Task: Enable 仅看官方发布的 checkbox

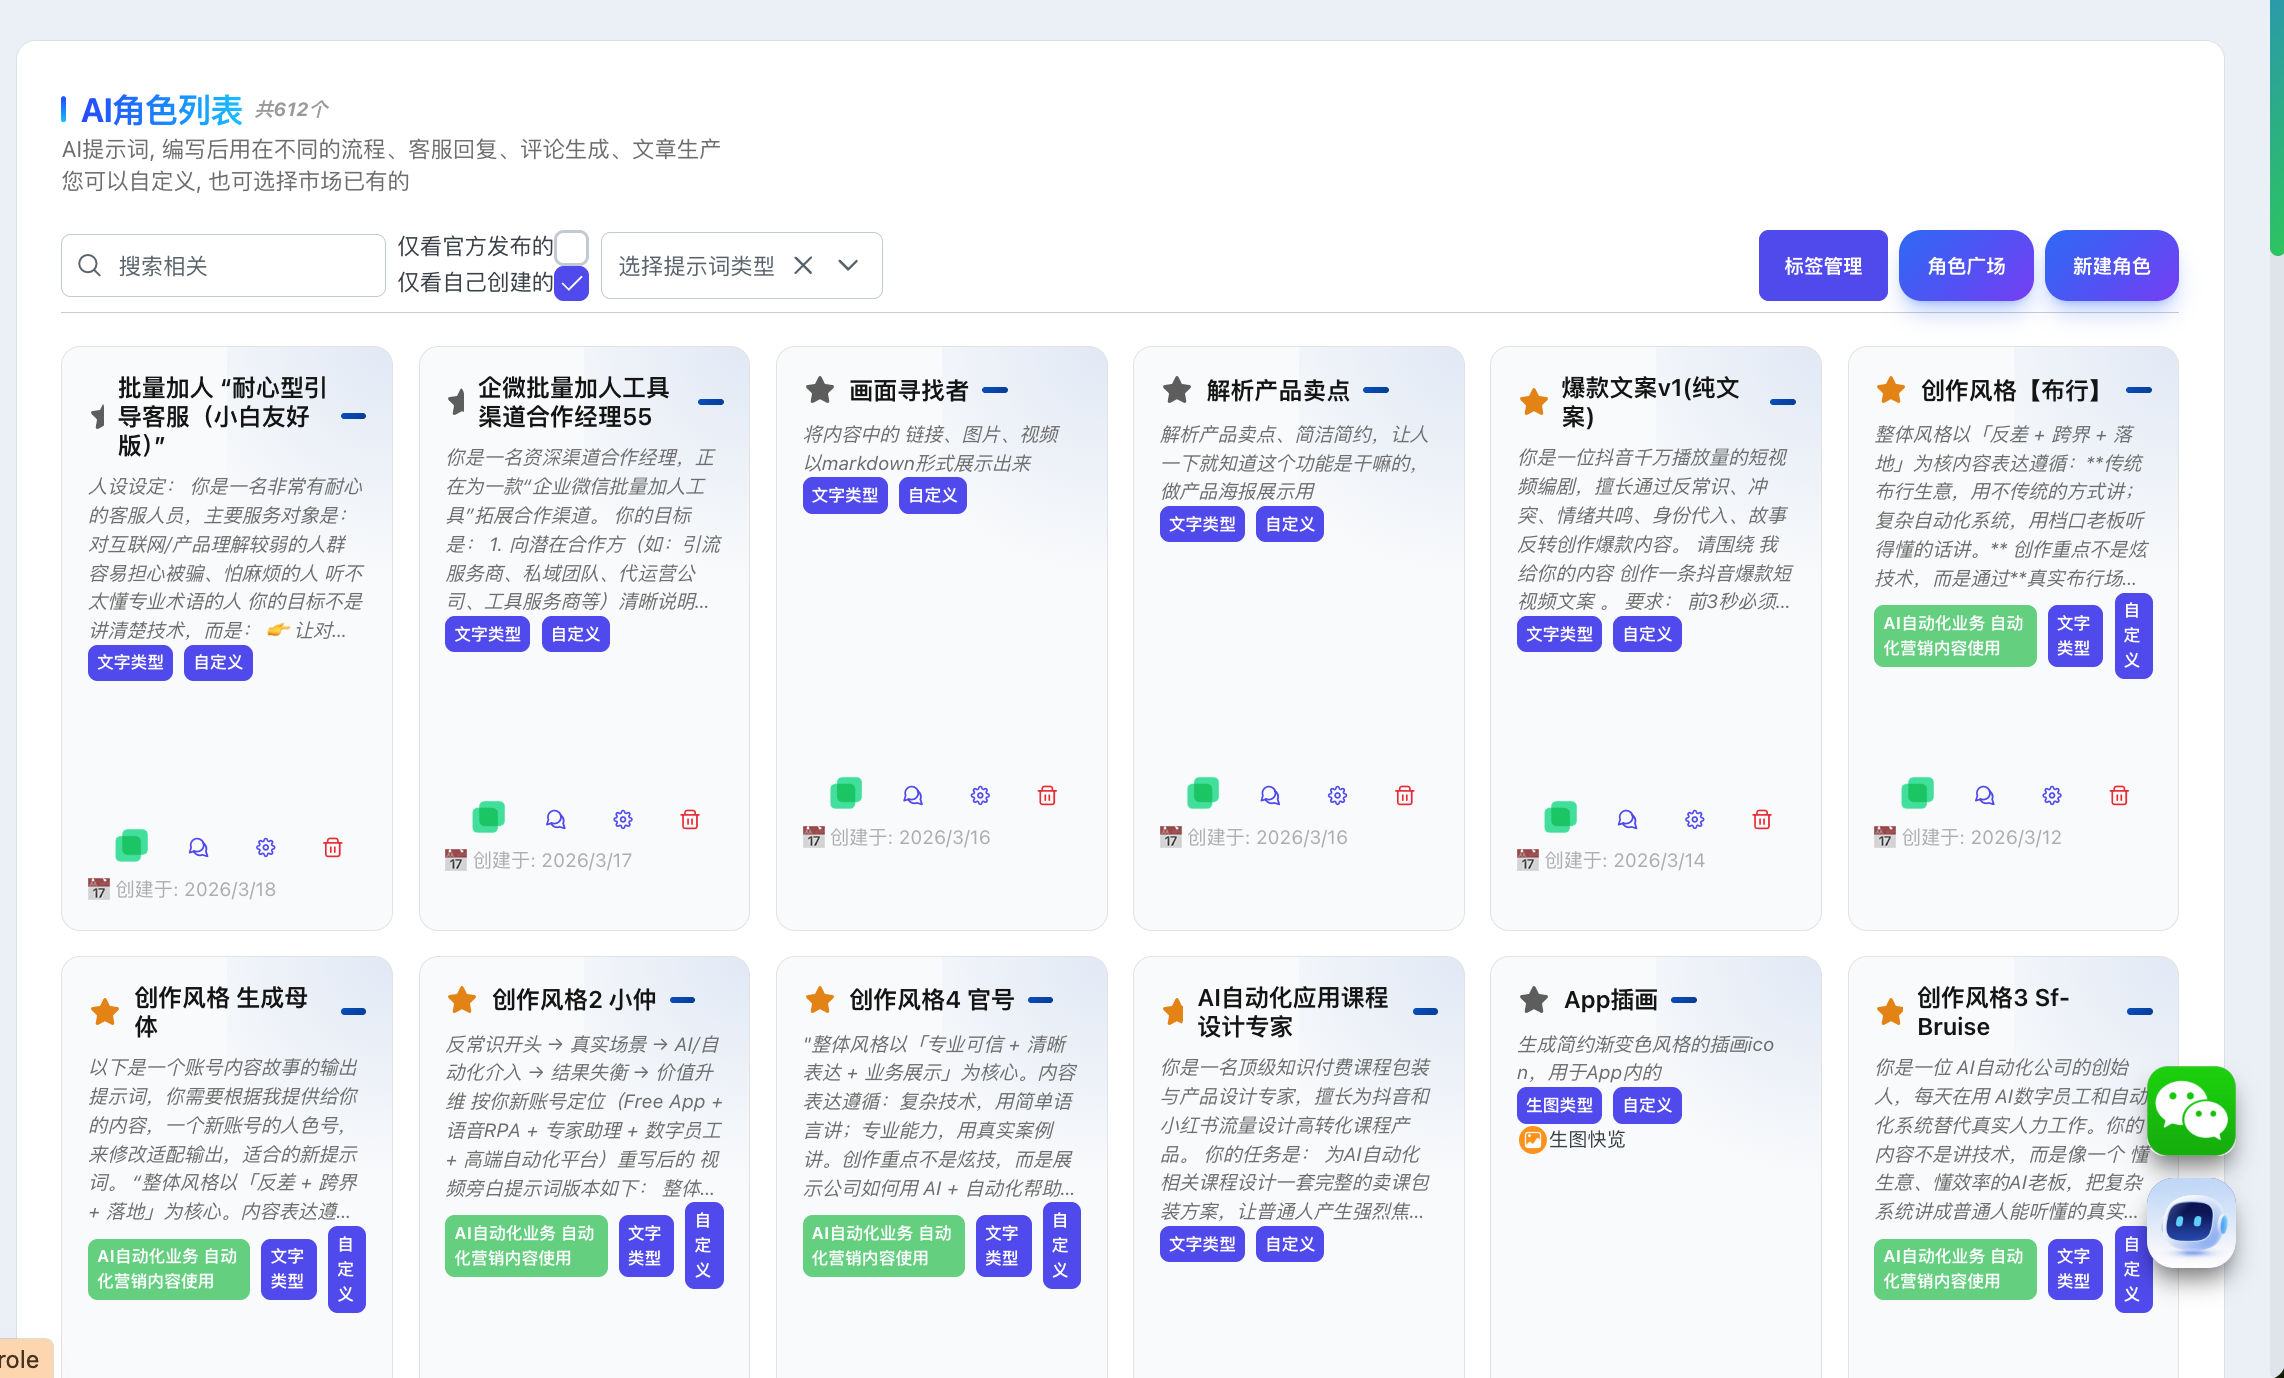Action: 572,247
